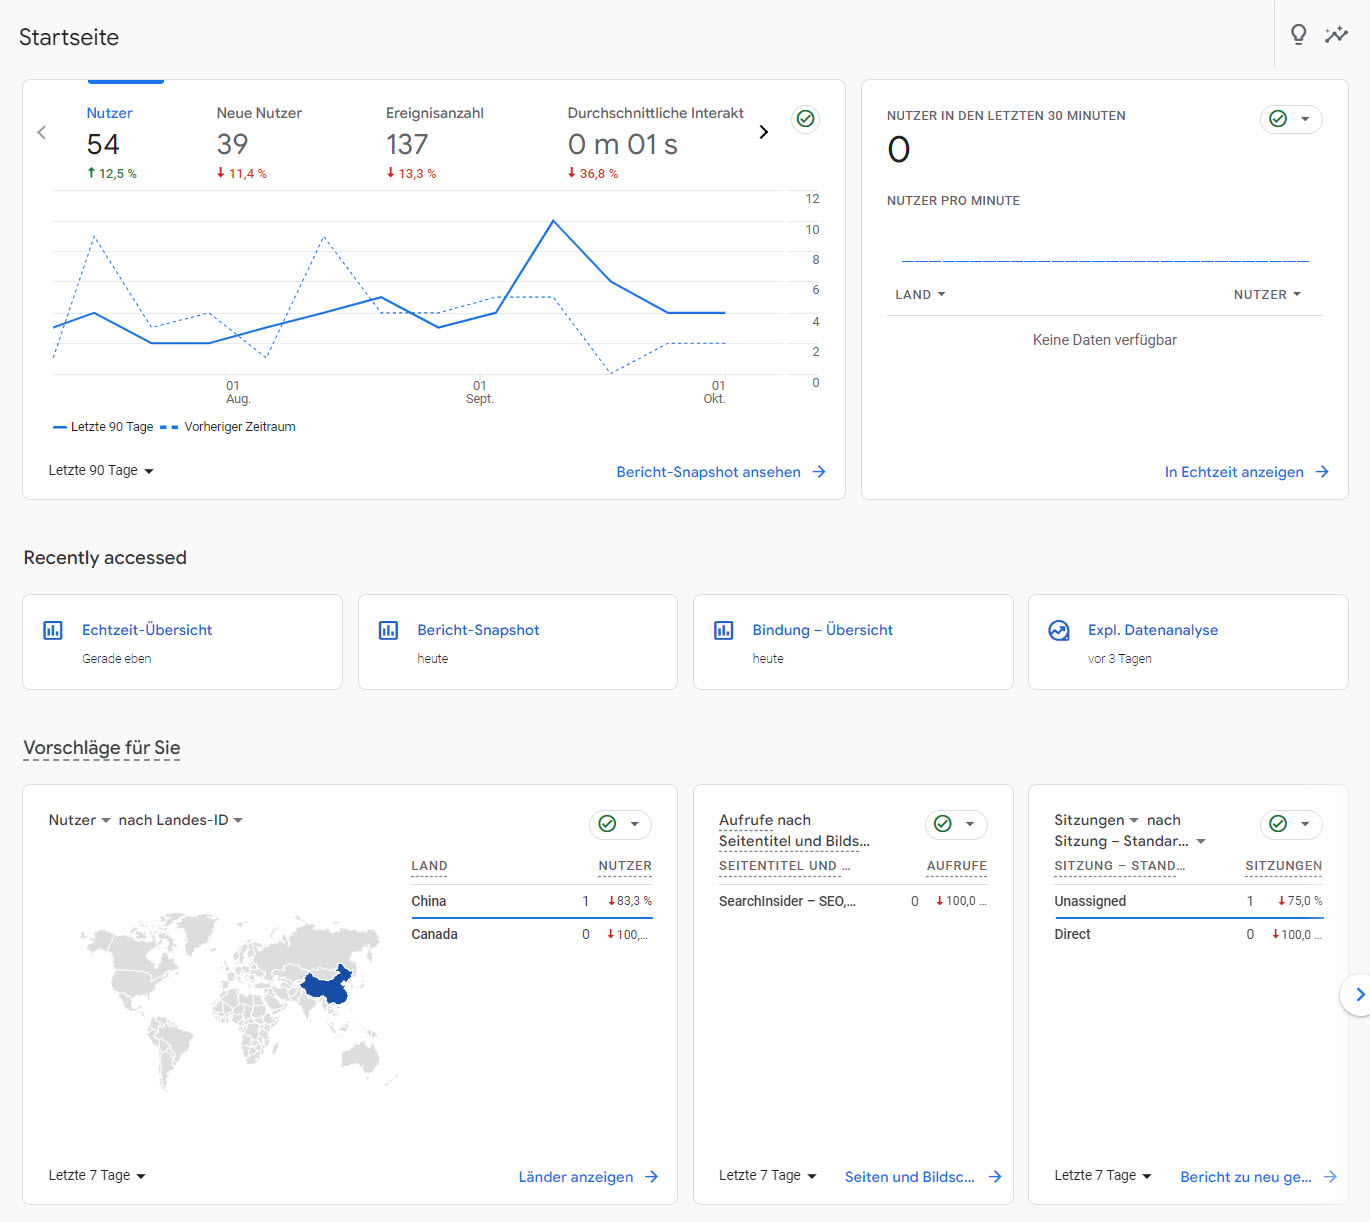This screenshot has height=1222, width=1370.
Task: Click the peak point of the solid chart line
Action: tap(553, 221)
